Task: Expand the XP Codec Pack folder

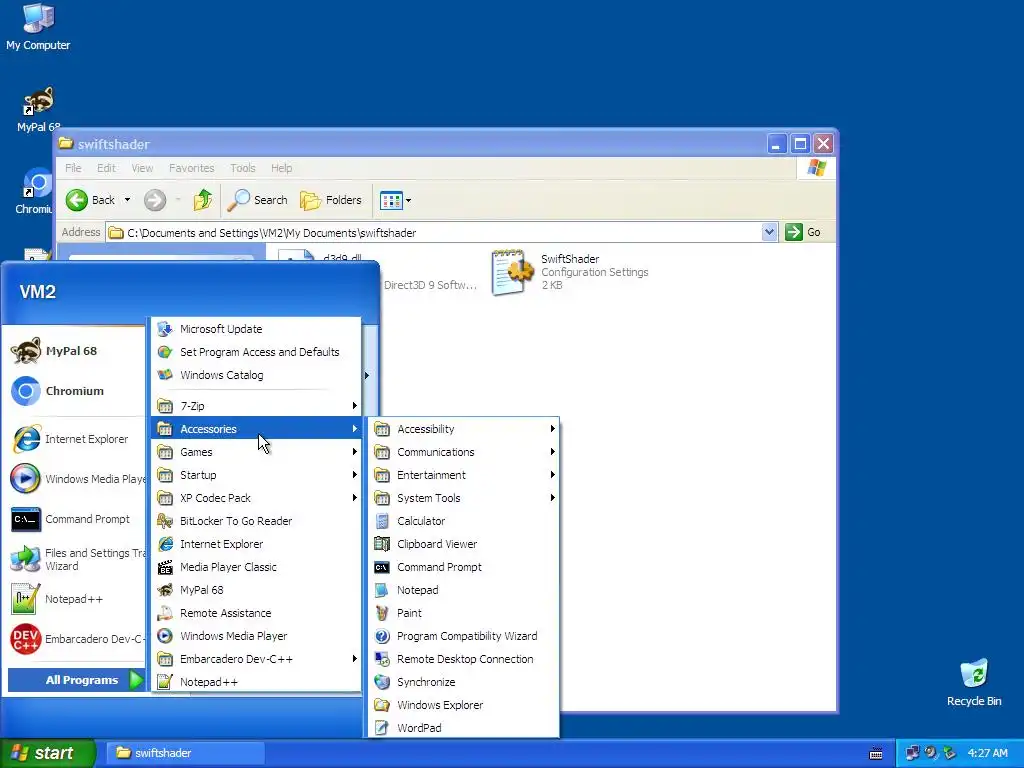Action: (256, 498)
